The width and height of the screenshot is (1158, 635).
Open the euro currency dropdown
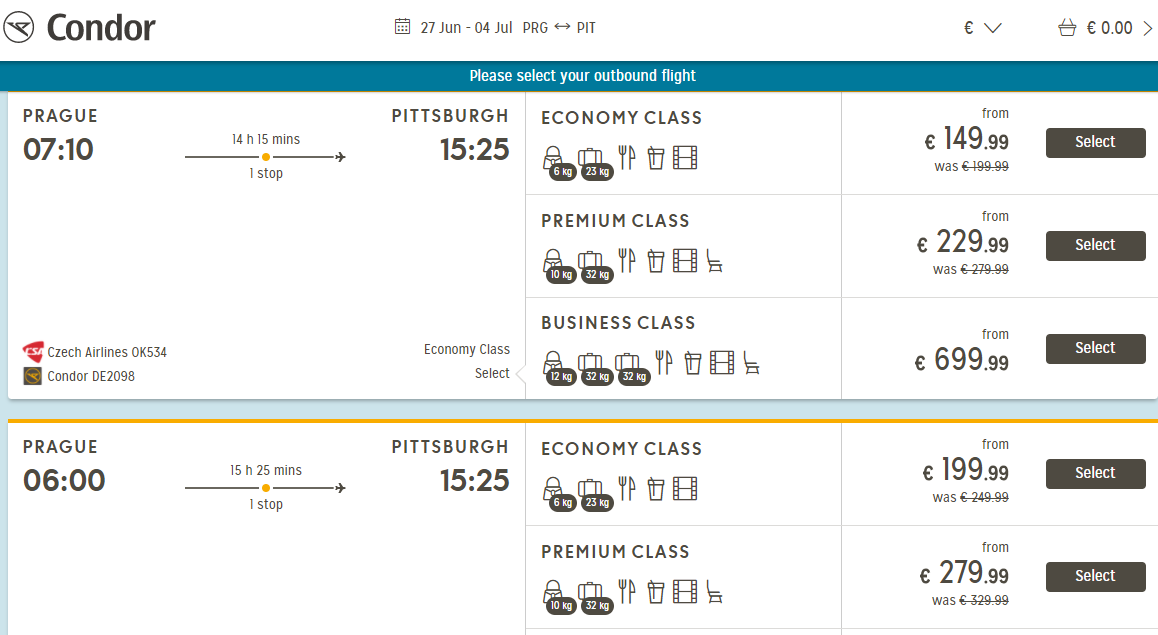coord(982,28)
